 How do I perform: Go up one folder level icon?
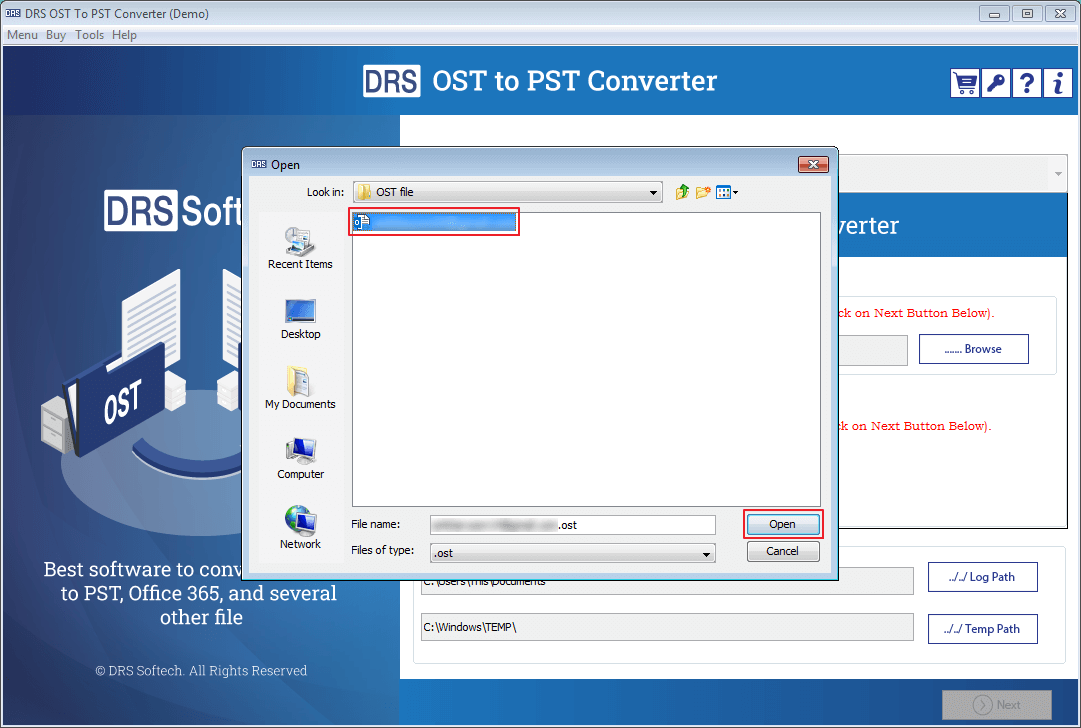click(682, 192)
